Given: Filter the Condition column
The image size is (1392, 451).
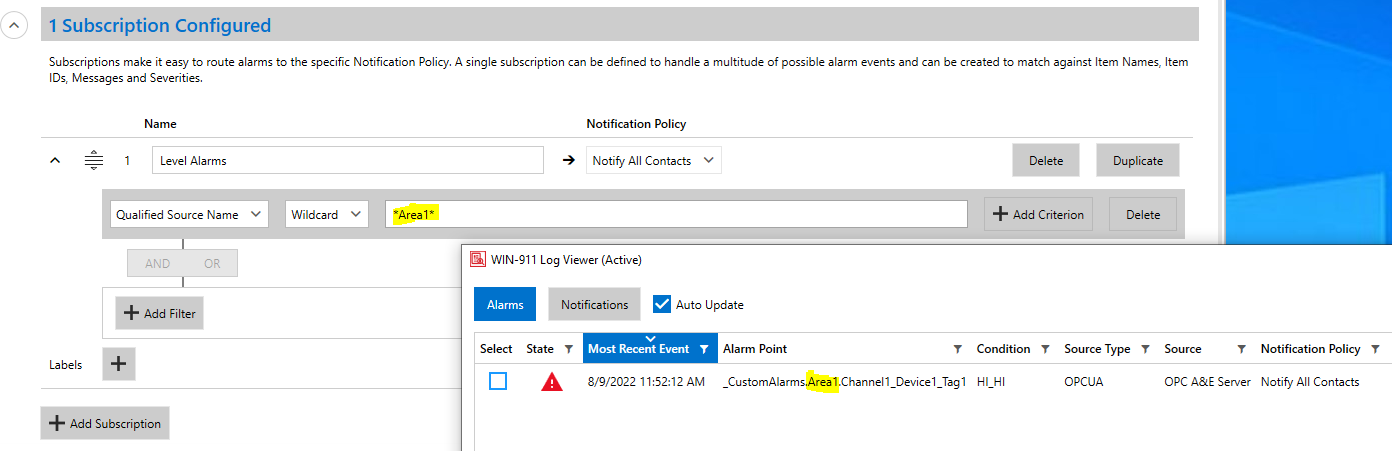Looking at the screenshot, I should pyautogui.click(x=1045, y=349).
